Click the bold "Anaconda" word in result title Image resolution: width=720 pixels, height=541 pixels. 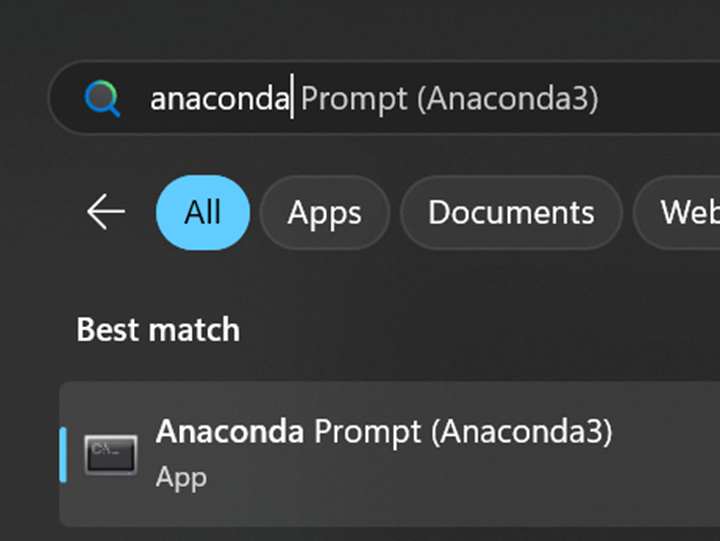[230, 431]
